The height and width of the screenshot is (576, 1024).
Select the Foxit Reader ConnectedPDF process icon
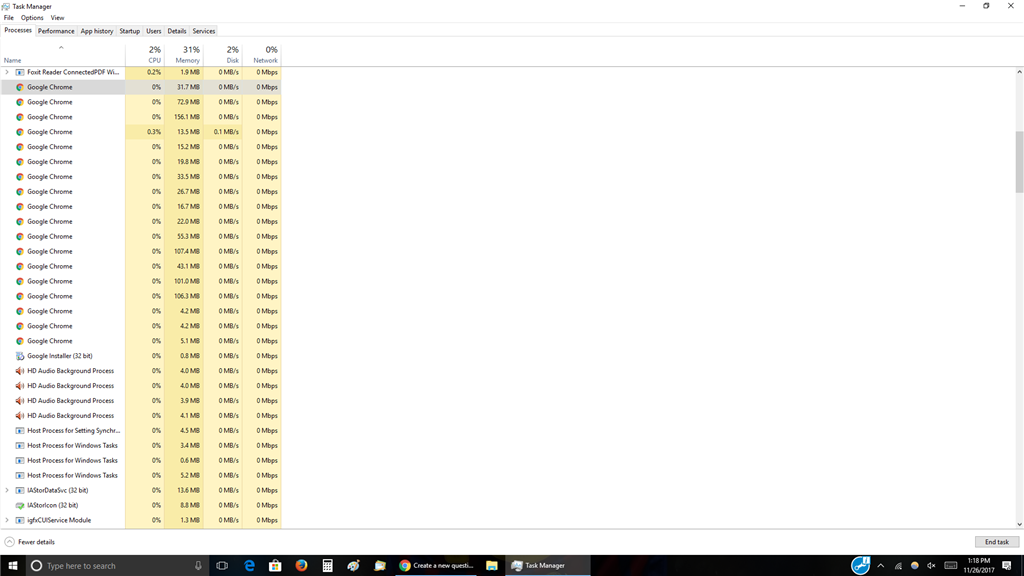(20, 72)
